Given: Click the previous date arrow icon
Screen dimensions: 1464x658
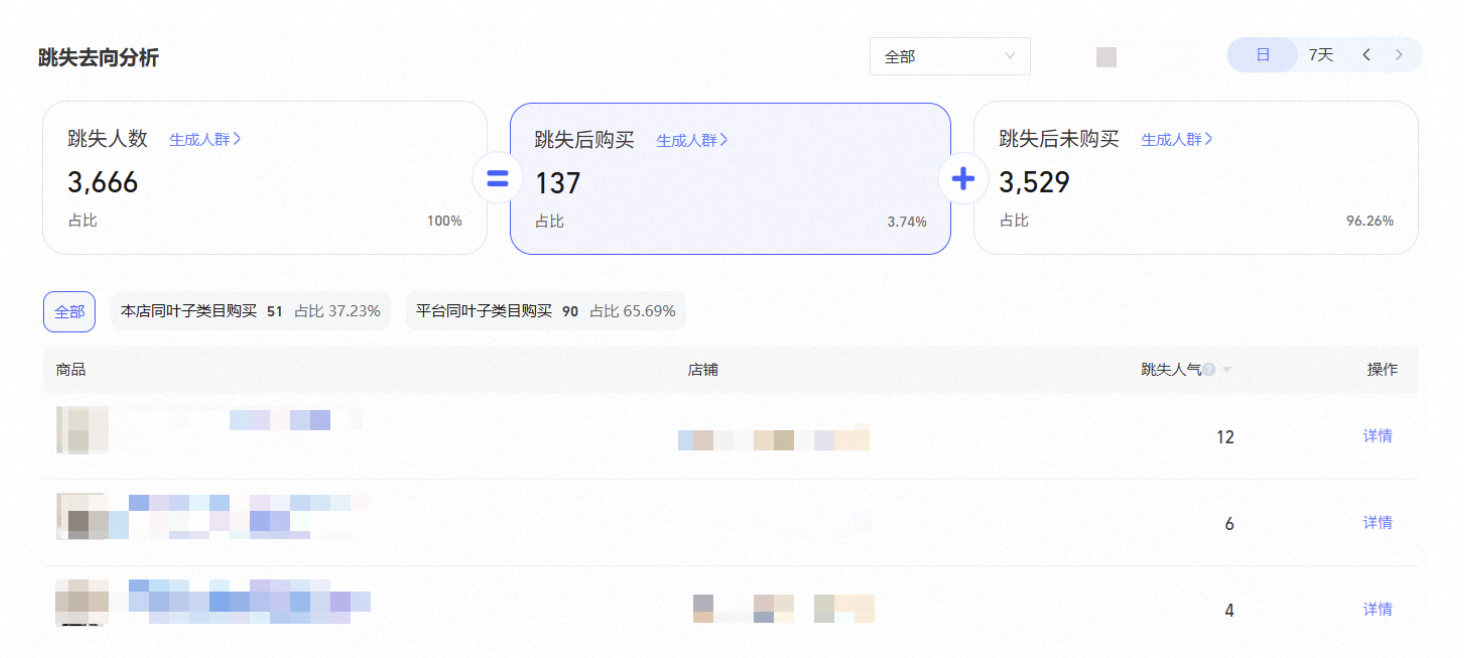Looking at the screenshot, I should pos(1366,55).
